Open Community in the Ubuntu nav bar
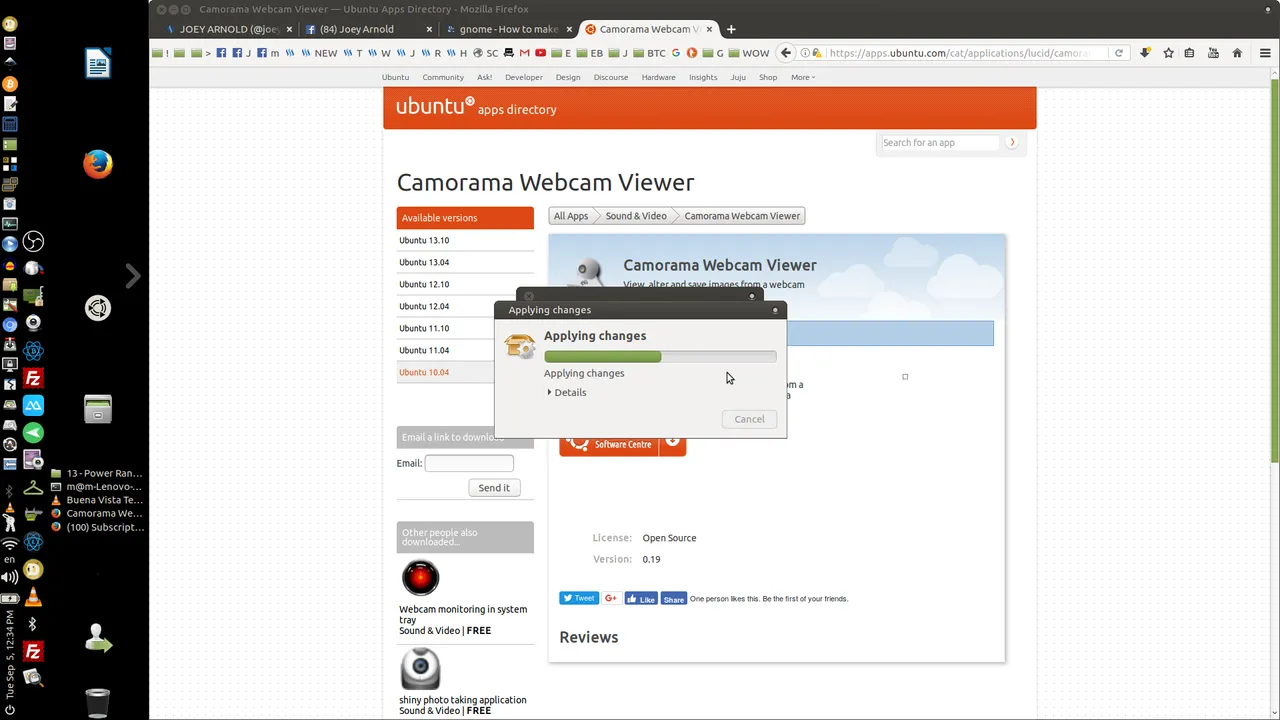This screenshot has height=720, width=1280. pos(443,77)
